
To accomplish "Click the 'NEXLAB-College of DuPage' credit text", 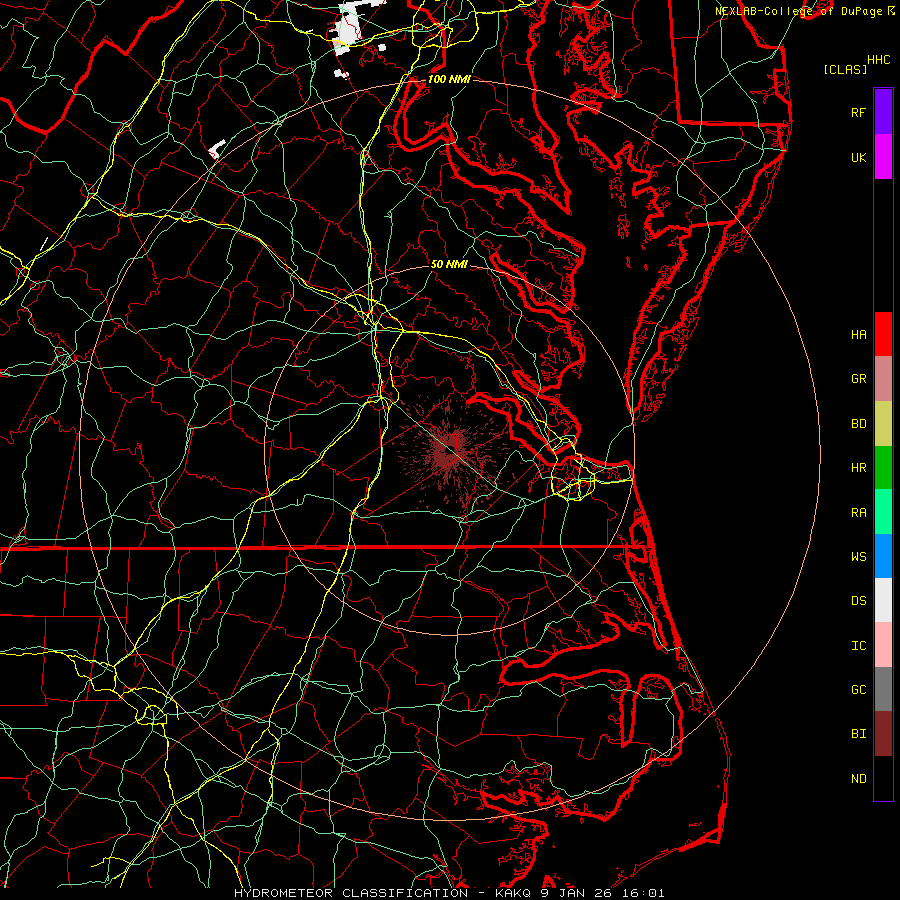I will click(x=798, y=11).
